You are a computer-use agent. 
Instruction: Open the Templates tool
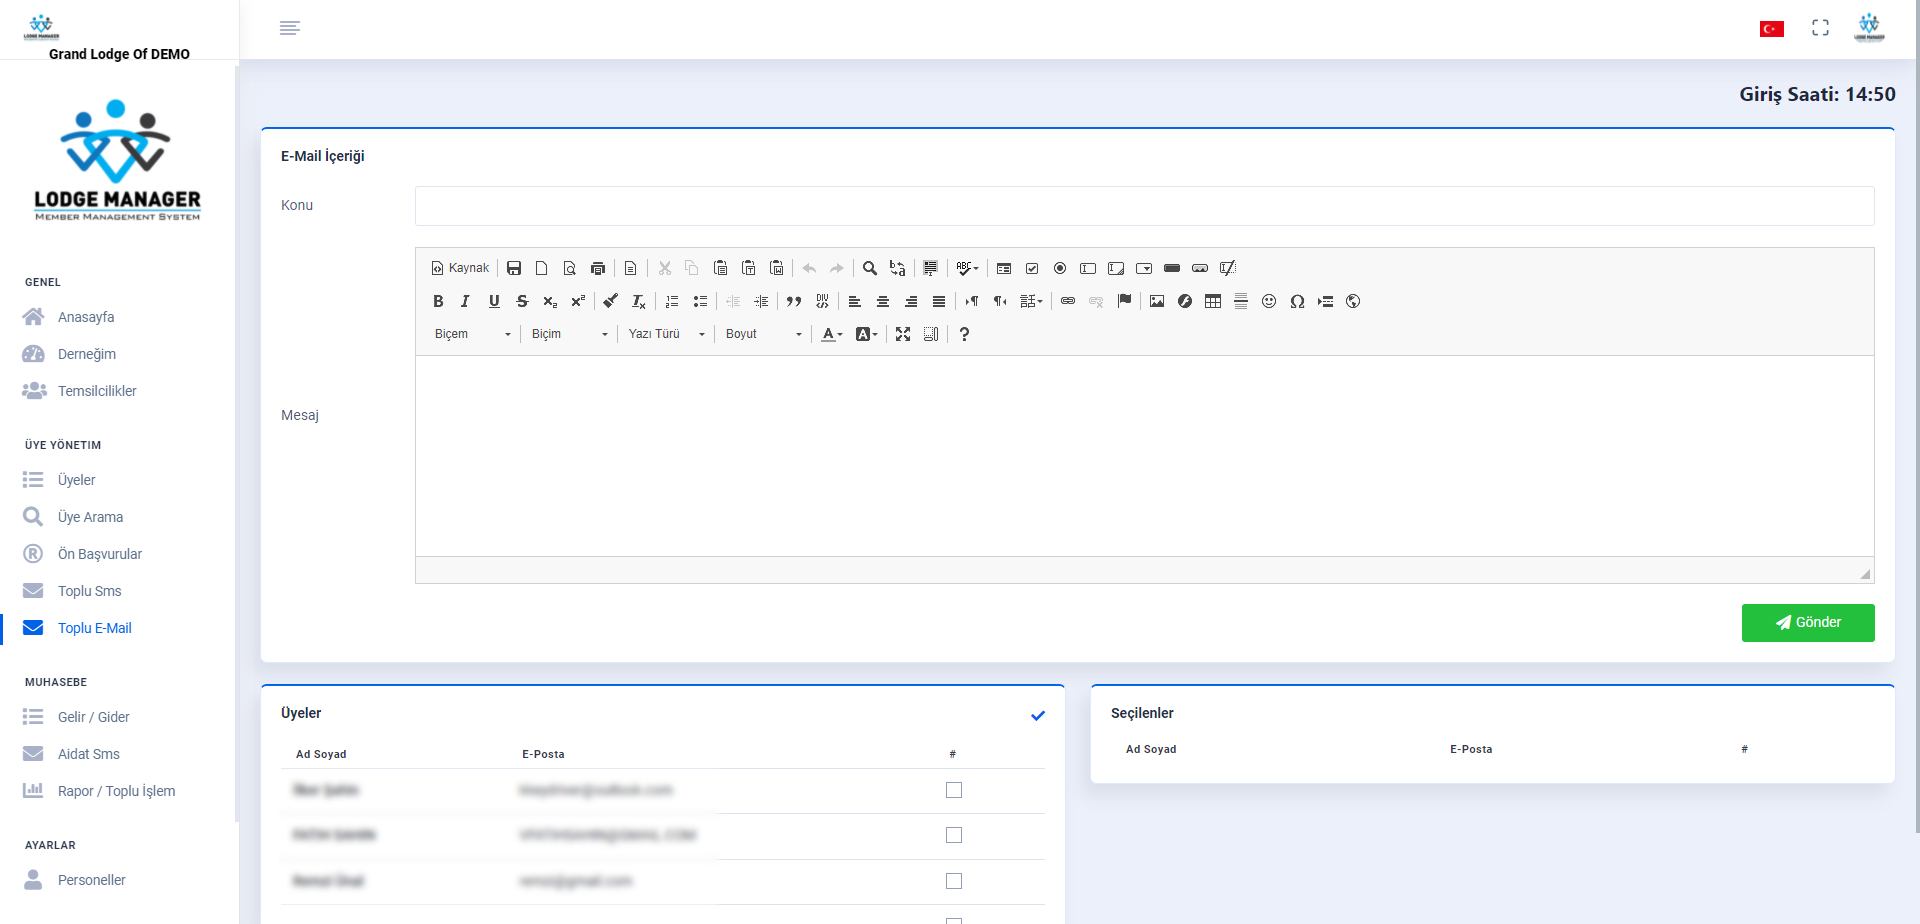[630, 268]
